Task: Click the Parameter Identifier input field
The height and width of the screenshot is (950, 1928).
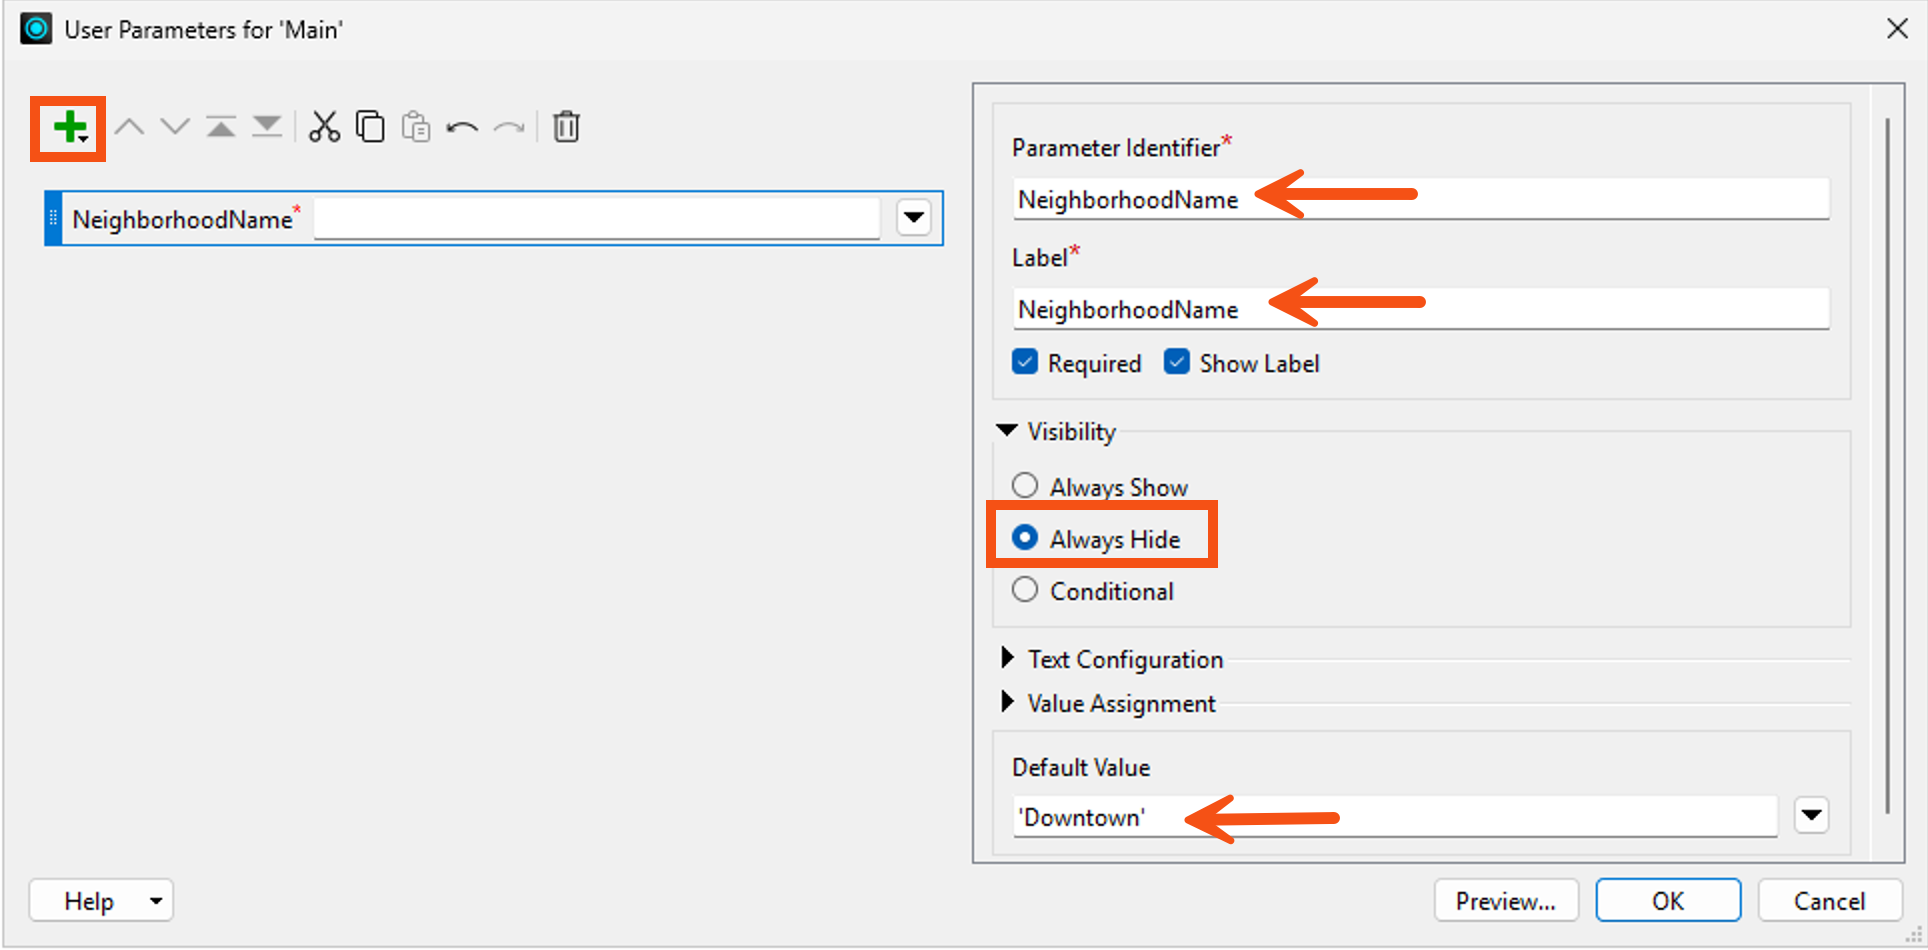Action: [1421, 199]
